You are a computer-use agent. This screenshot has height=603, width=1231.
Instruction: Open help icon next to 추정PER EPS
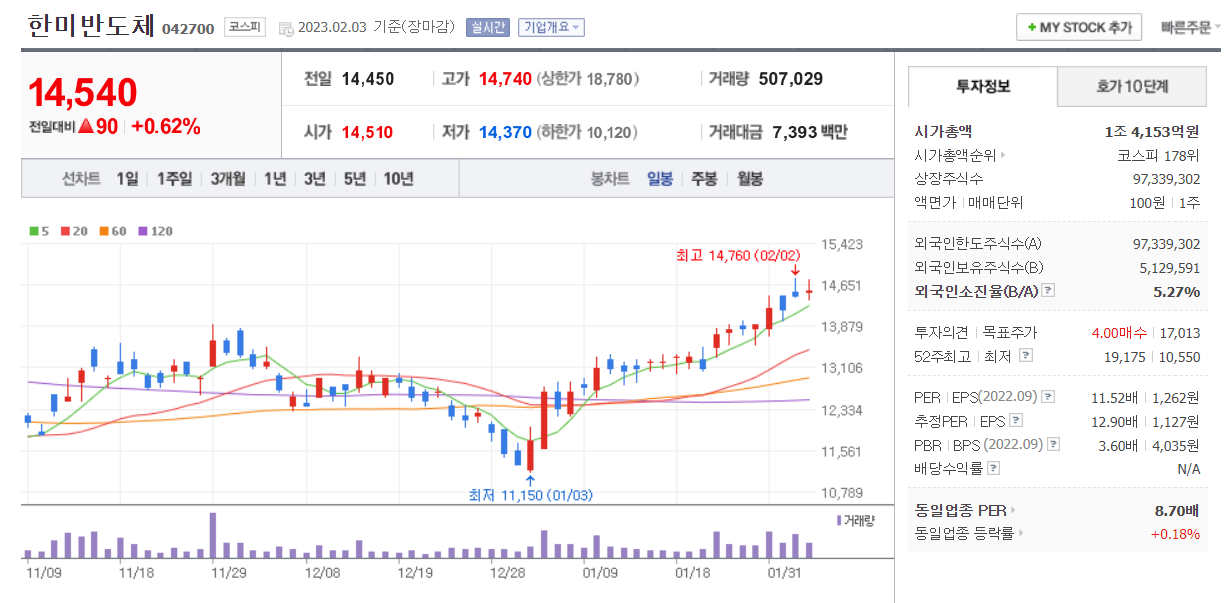coord(1016,420)
